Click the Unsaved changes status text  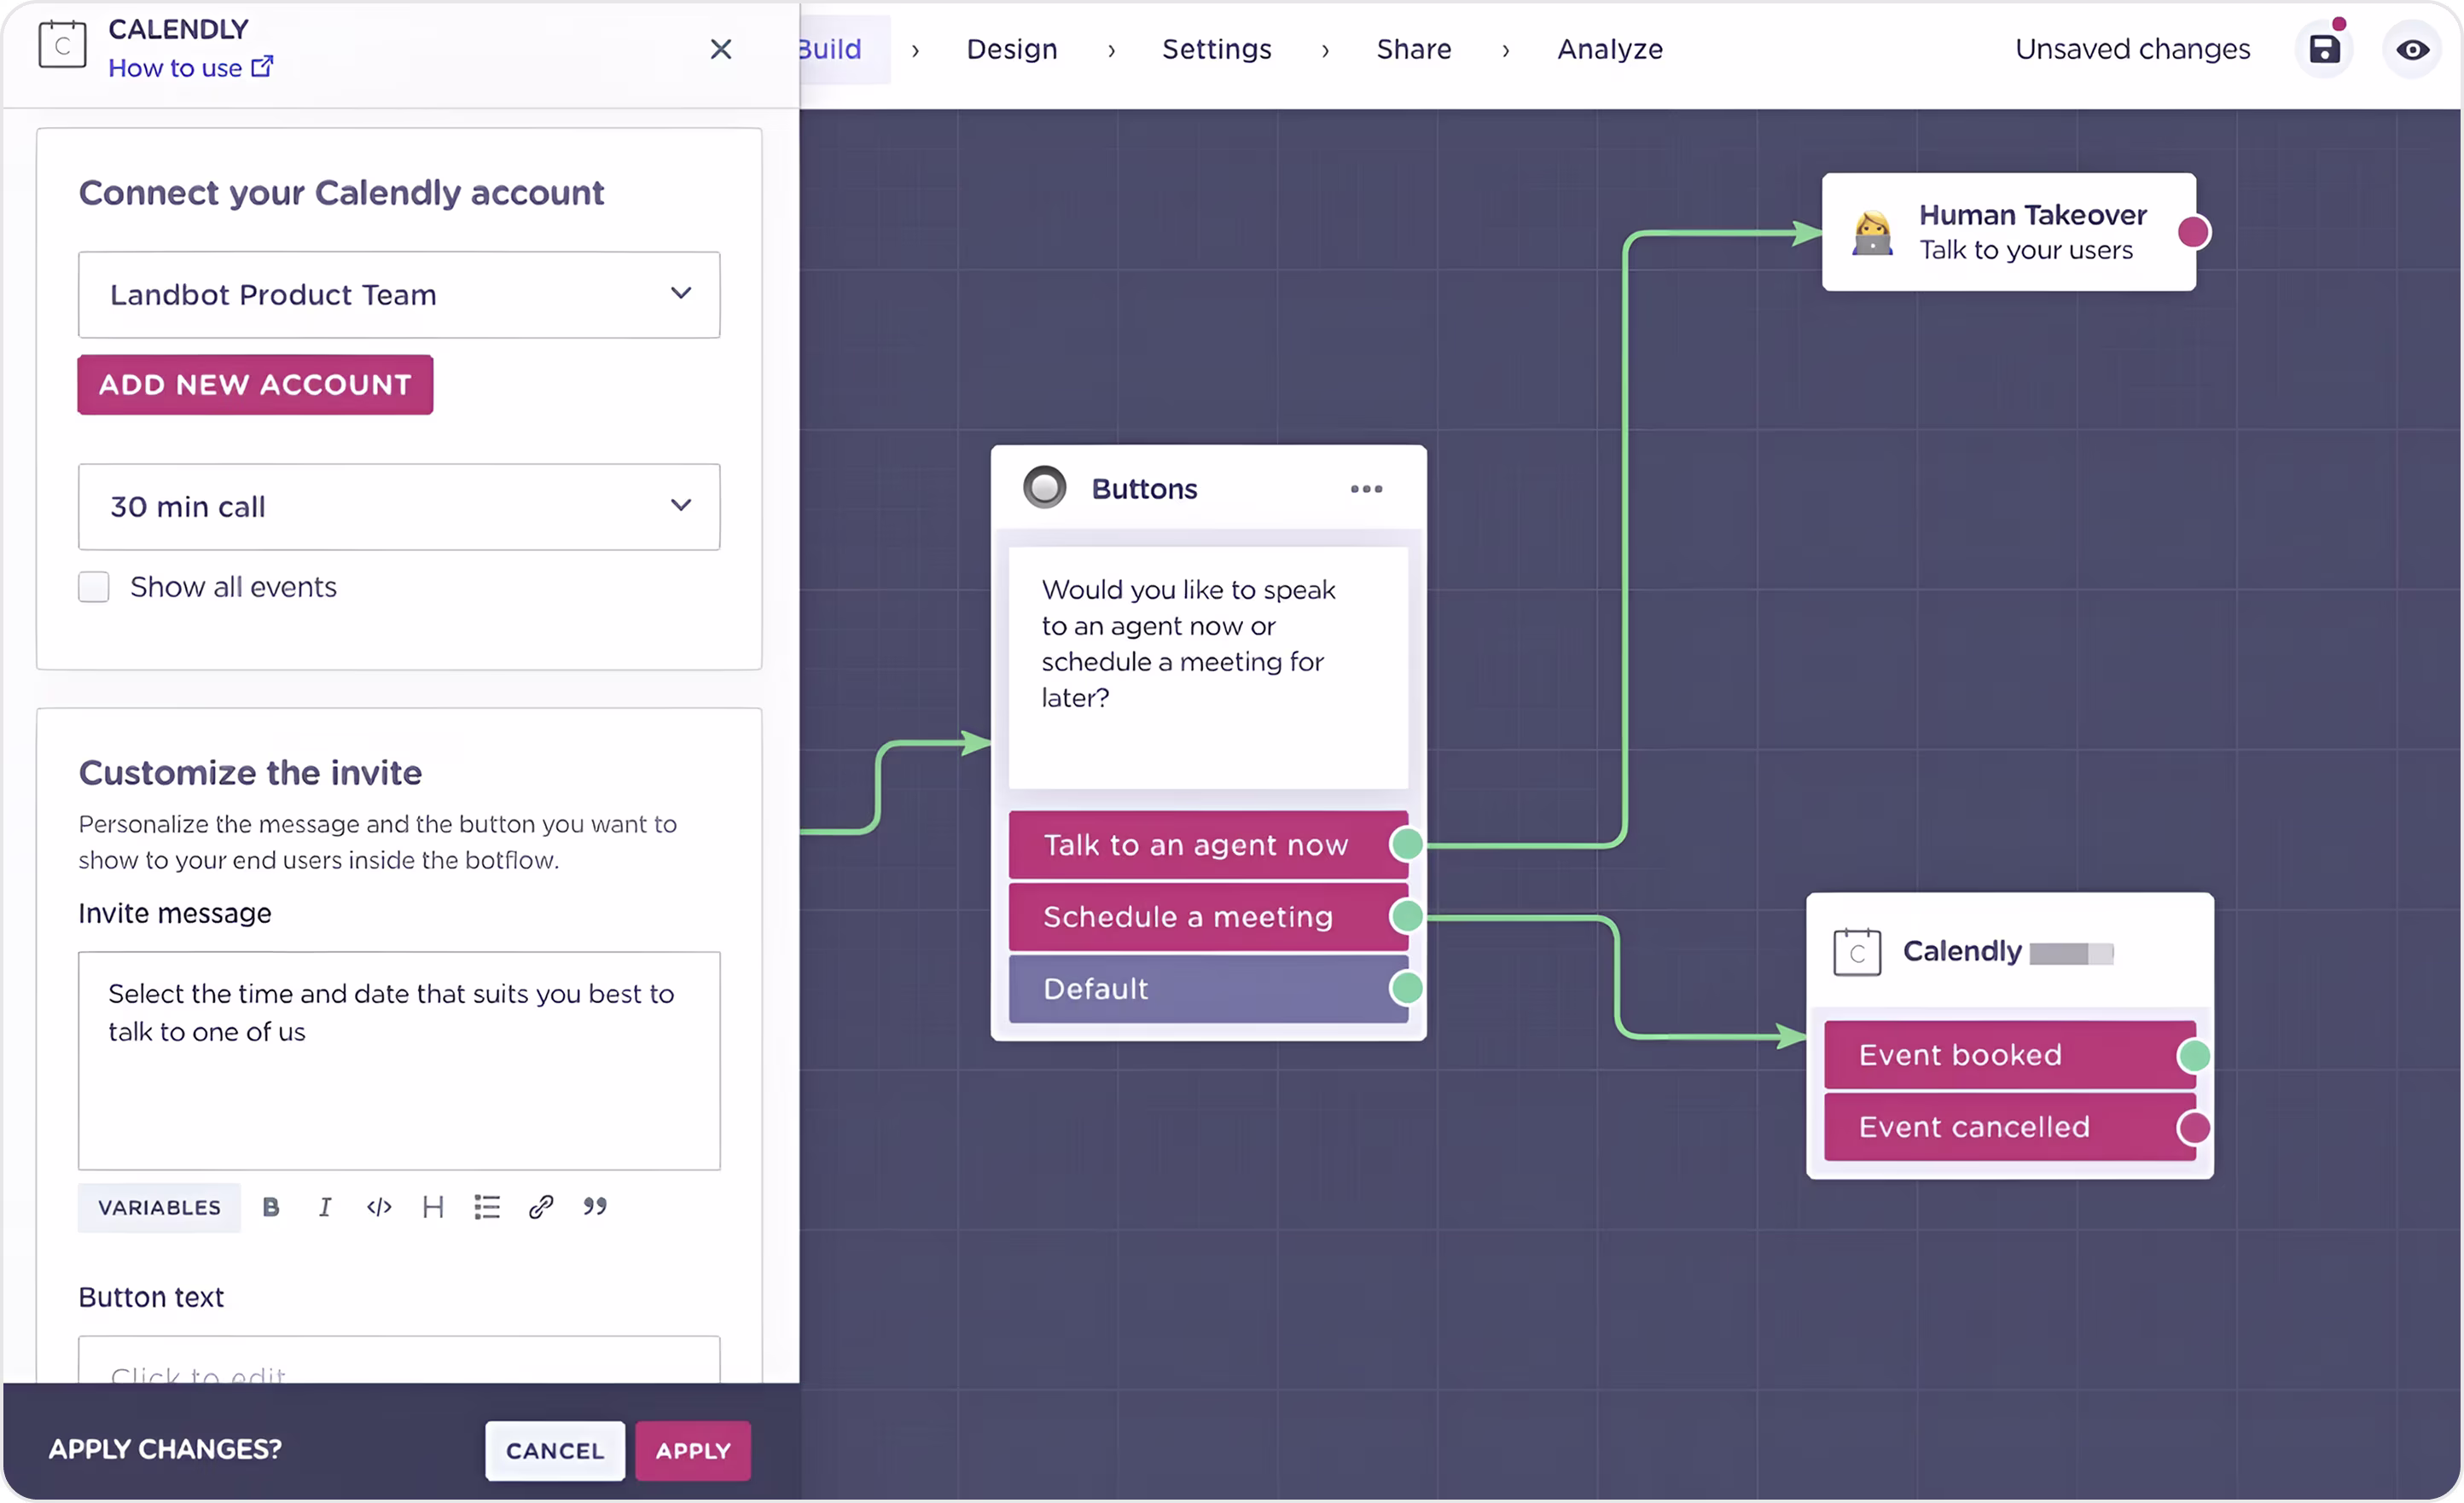pos(2133,49)
